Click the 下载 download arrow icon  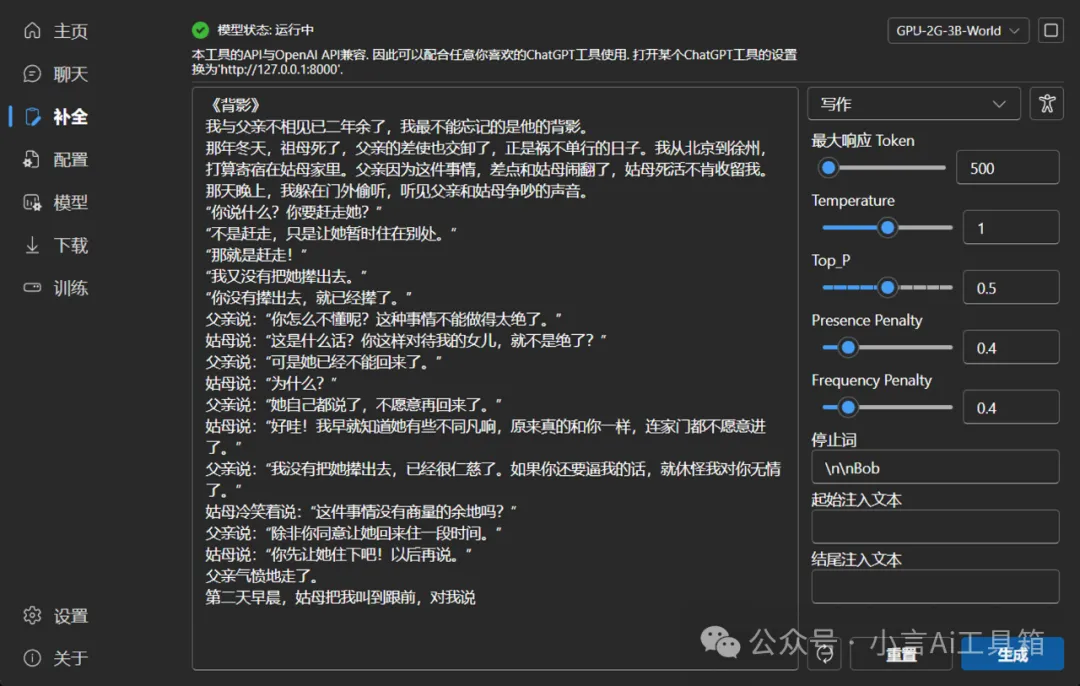[x=33, y=246]
